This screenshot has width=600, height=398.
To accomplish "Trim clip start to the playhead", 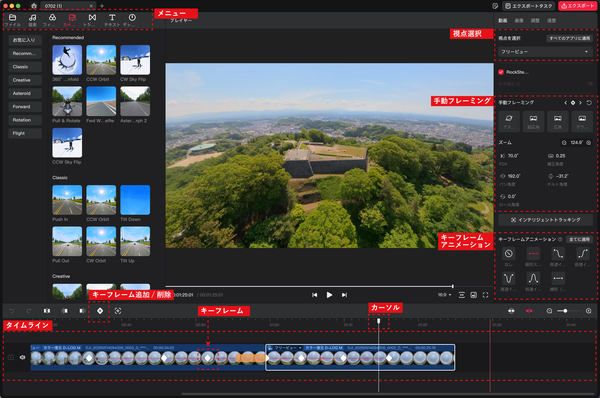I will (65, 311).
